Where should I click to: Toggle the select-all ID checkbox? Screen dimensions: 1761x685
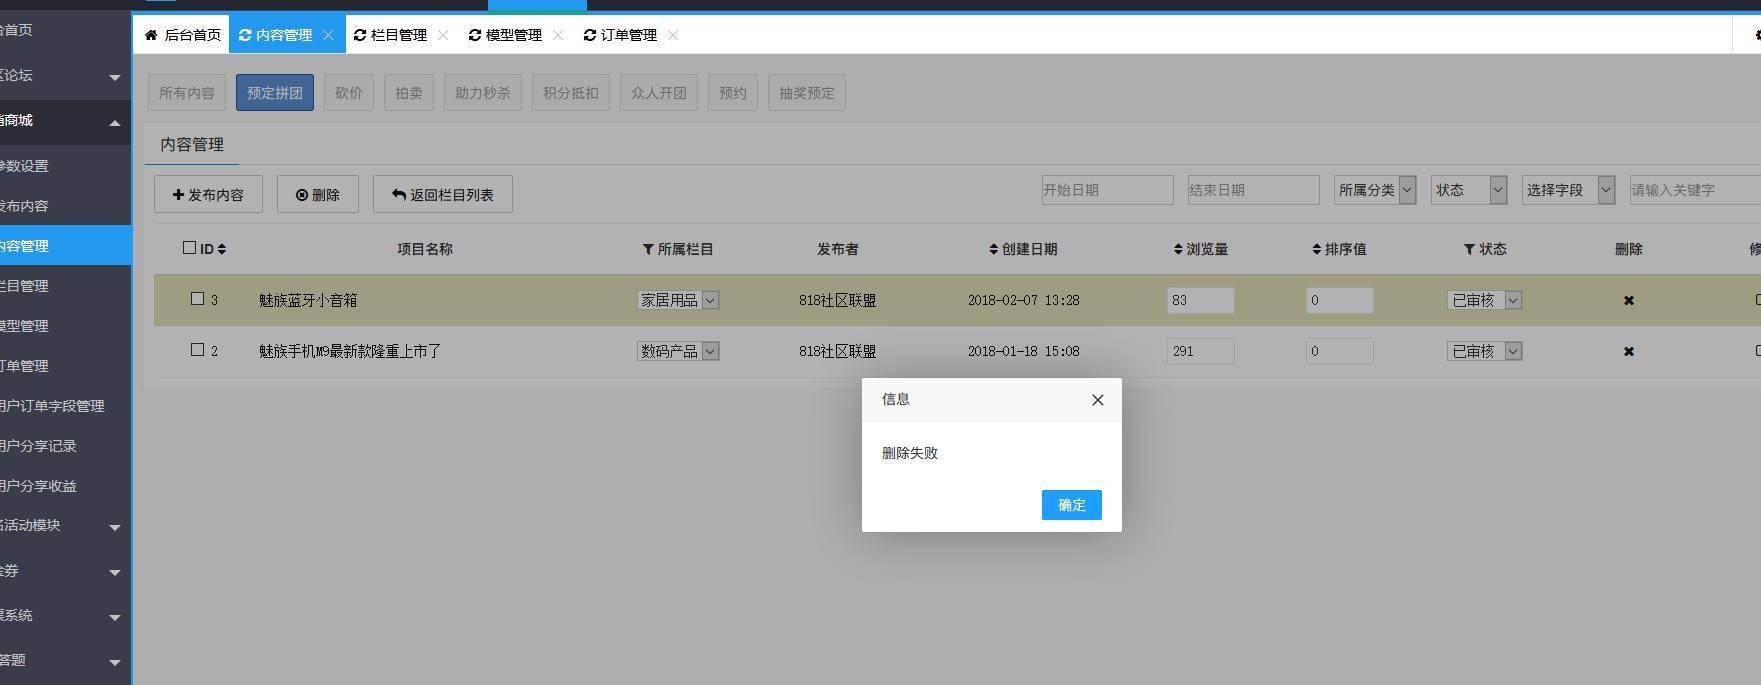tap(190, 248)
